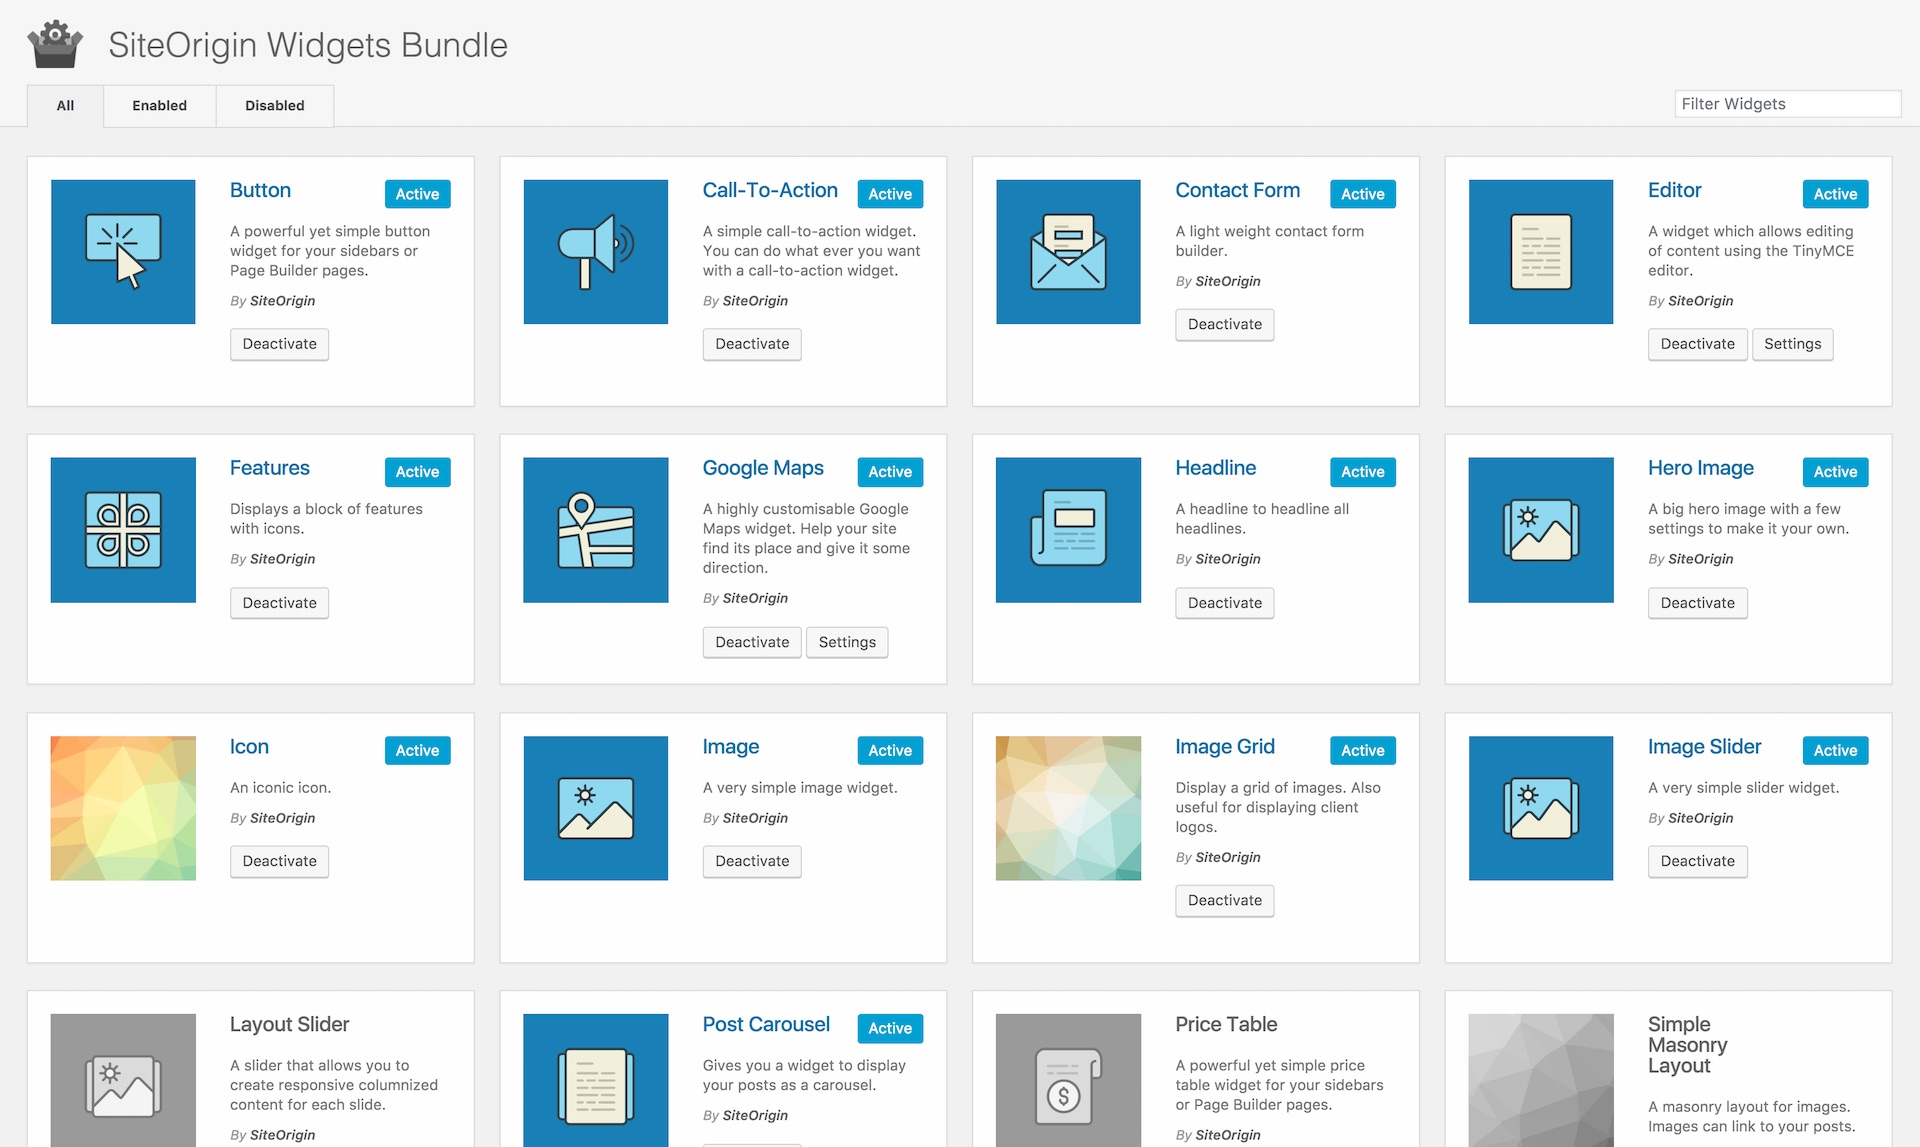The image size is (1920, 1147).
Task: Open Settings for the Editor widget
Action: (x=1793, y=344)
